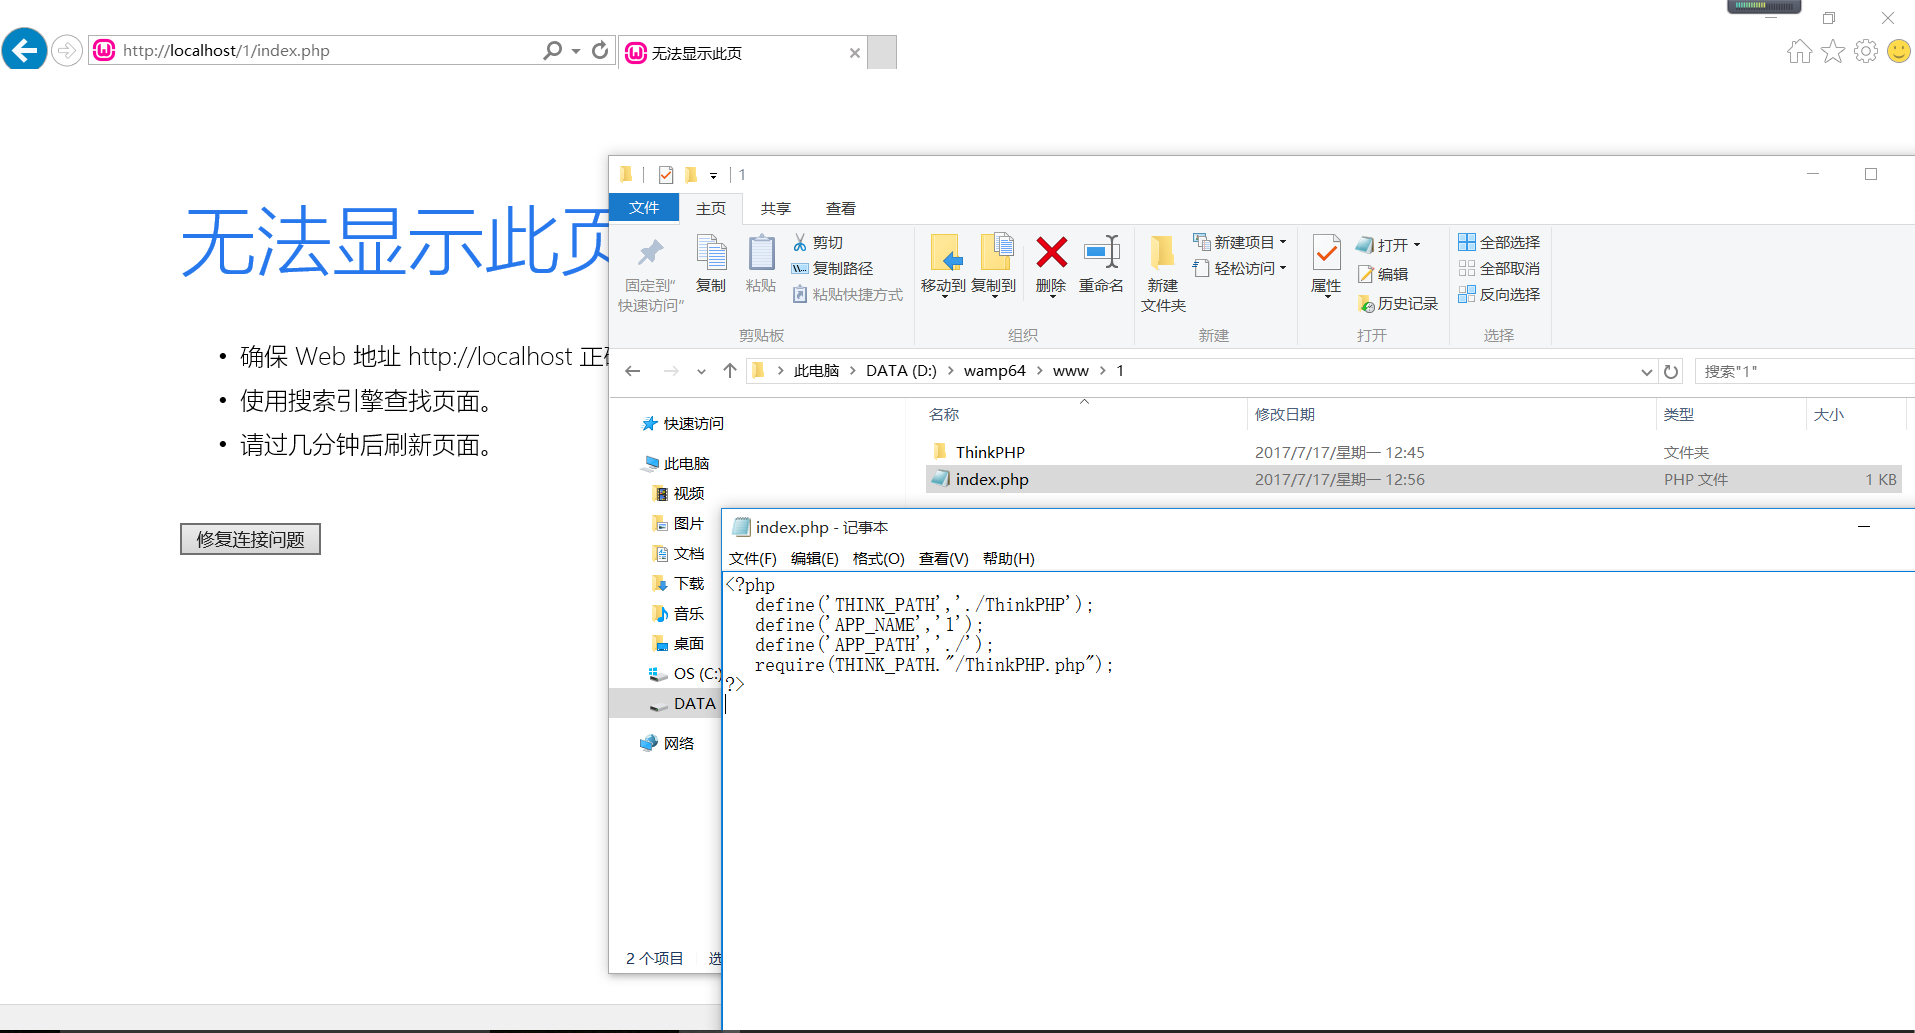Open the 轻松访问 dropdown
This screenshot has width=1915, height=1033.
pyautogui.click(x=1239, y=268)
